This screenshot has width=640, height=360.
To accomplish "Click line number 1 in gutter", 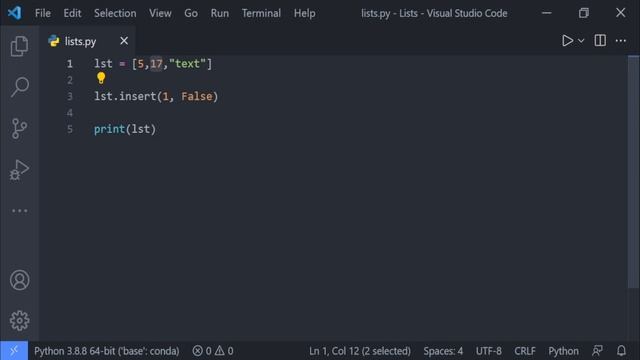I will click(x=70, y=64).
